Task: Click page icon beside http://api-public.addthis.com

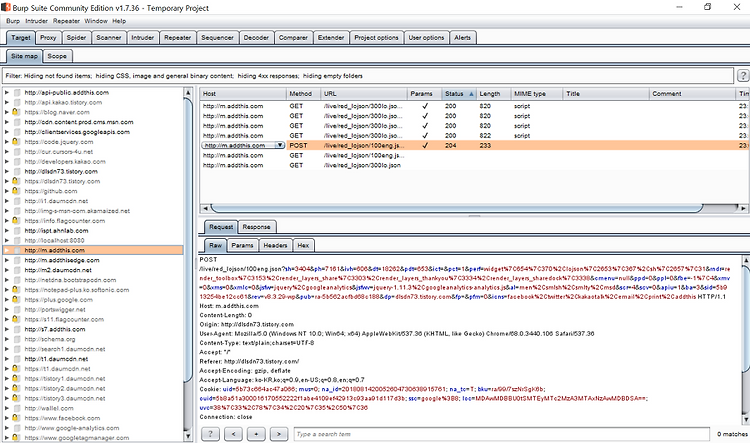Action: click(17, 92)
